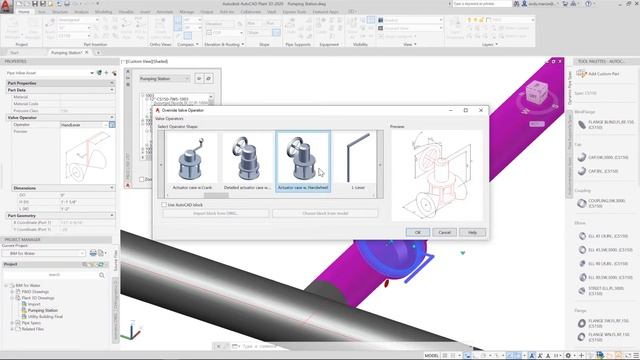The height and width of the screenshot is (360, 640).
Task: Click the user account sign-in icon
Action: [x=524, y=4]
